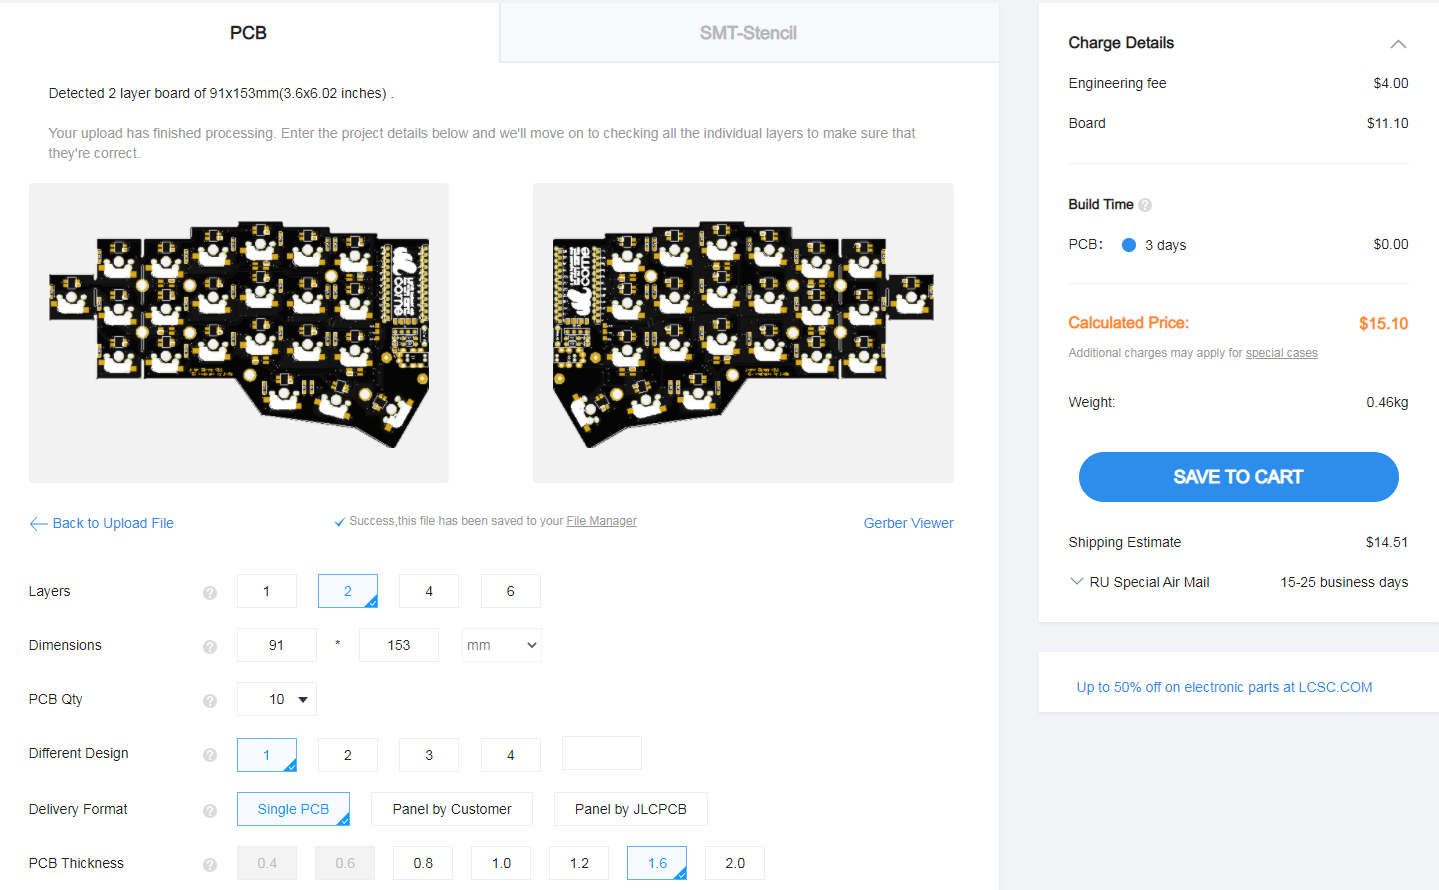Set PCB thickness to 1.2
This screenshot has height=890, width=1439.
(579, 863)
